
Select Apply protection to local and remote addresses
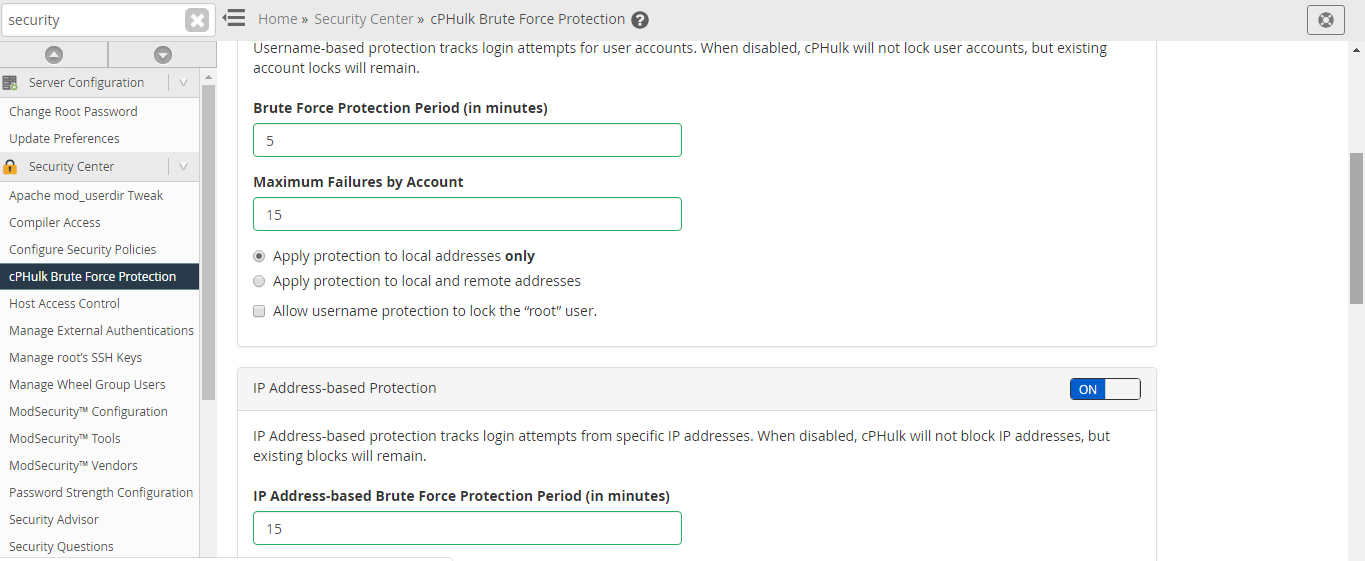click(259, 281)
